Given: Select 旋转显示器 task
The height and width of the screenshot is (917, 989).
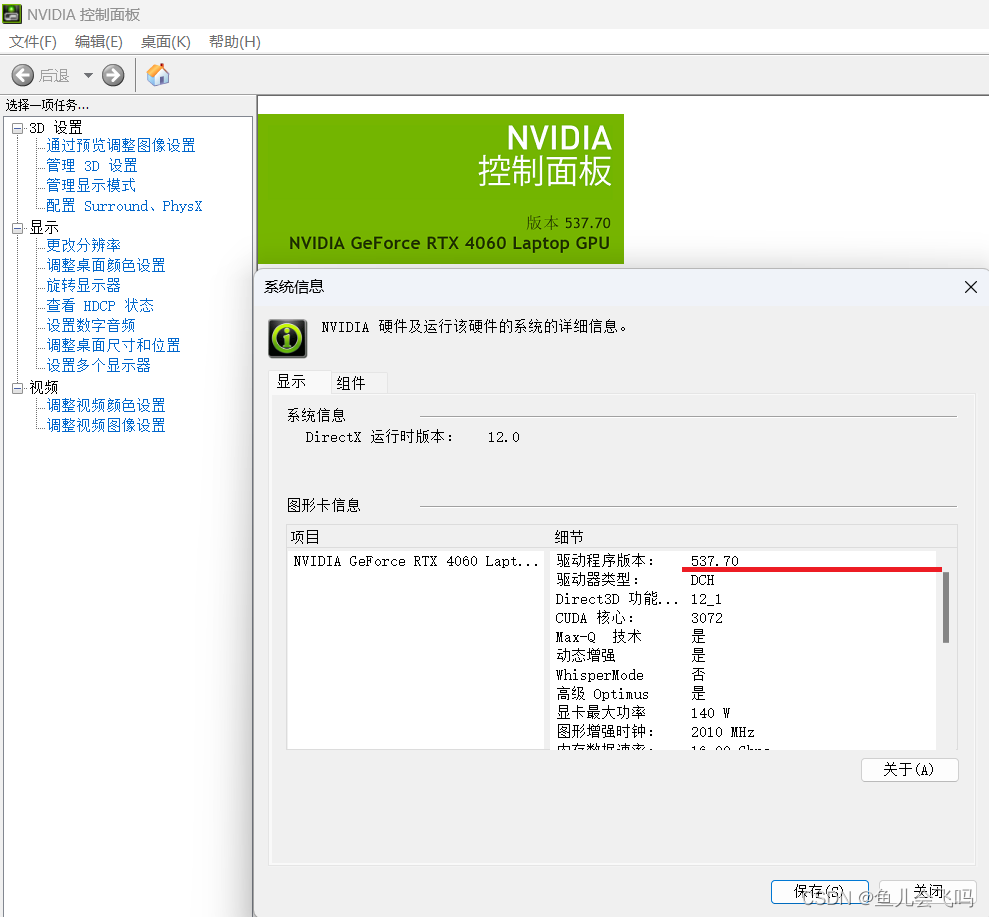Looking at the screenshot, I should (x=83, y=286).
